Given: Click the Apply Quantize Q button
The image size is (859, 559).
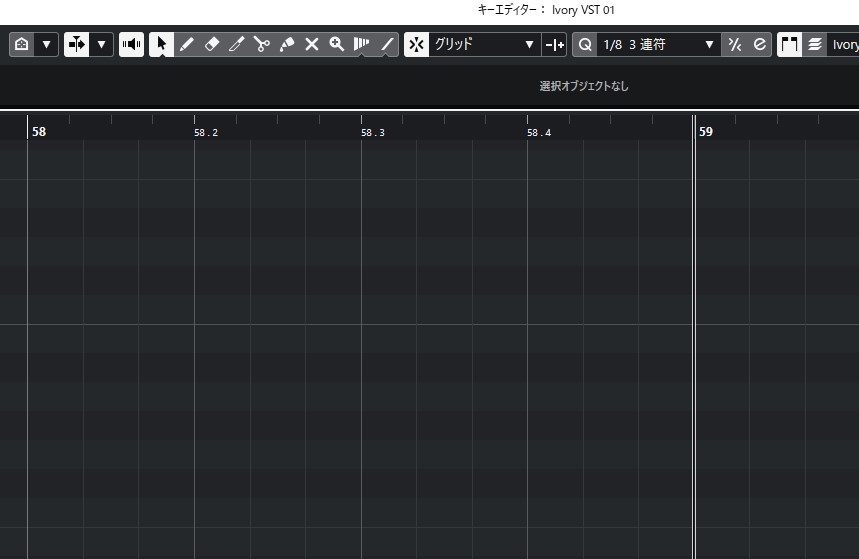Looking at the screenshot, I should [585, 45].
